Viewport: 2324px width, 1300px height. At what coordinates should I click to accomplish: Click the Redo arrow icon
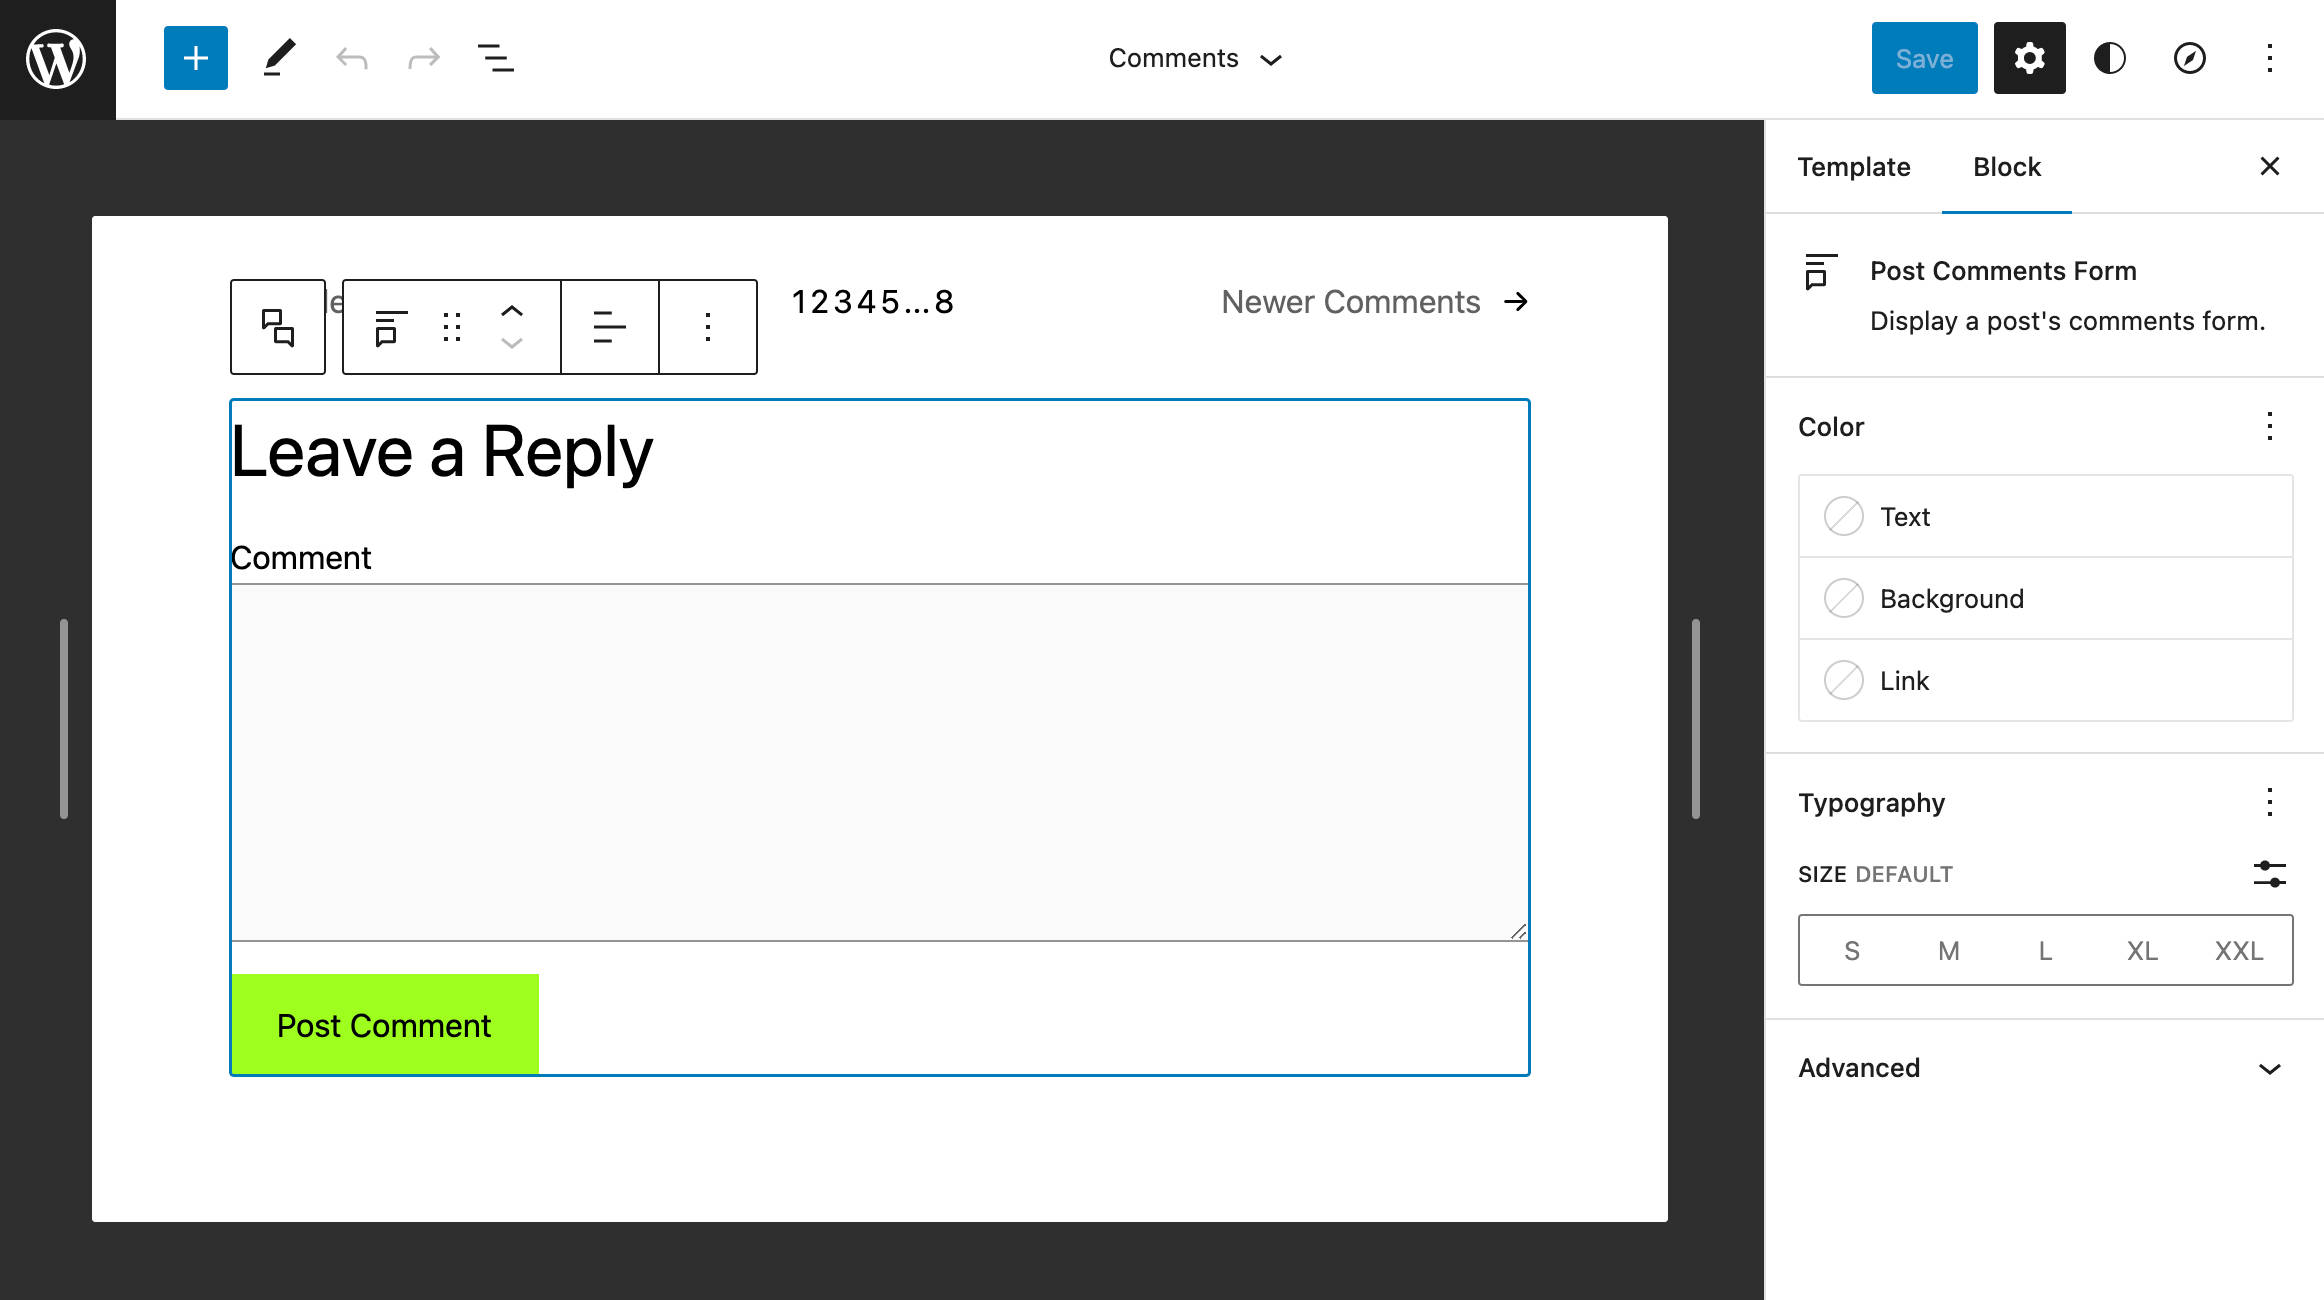(421, 59)
